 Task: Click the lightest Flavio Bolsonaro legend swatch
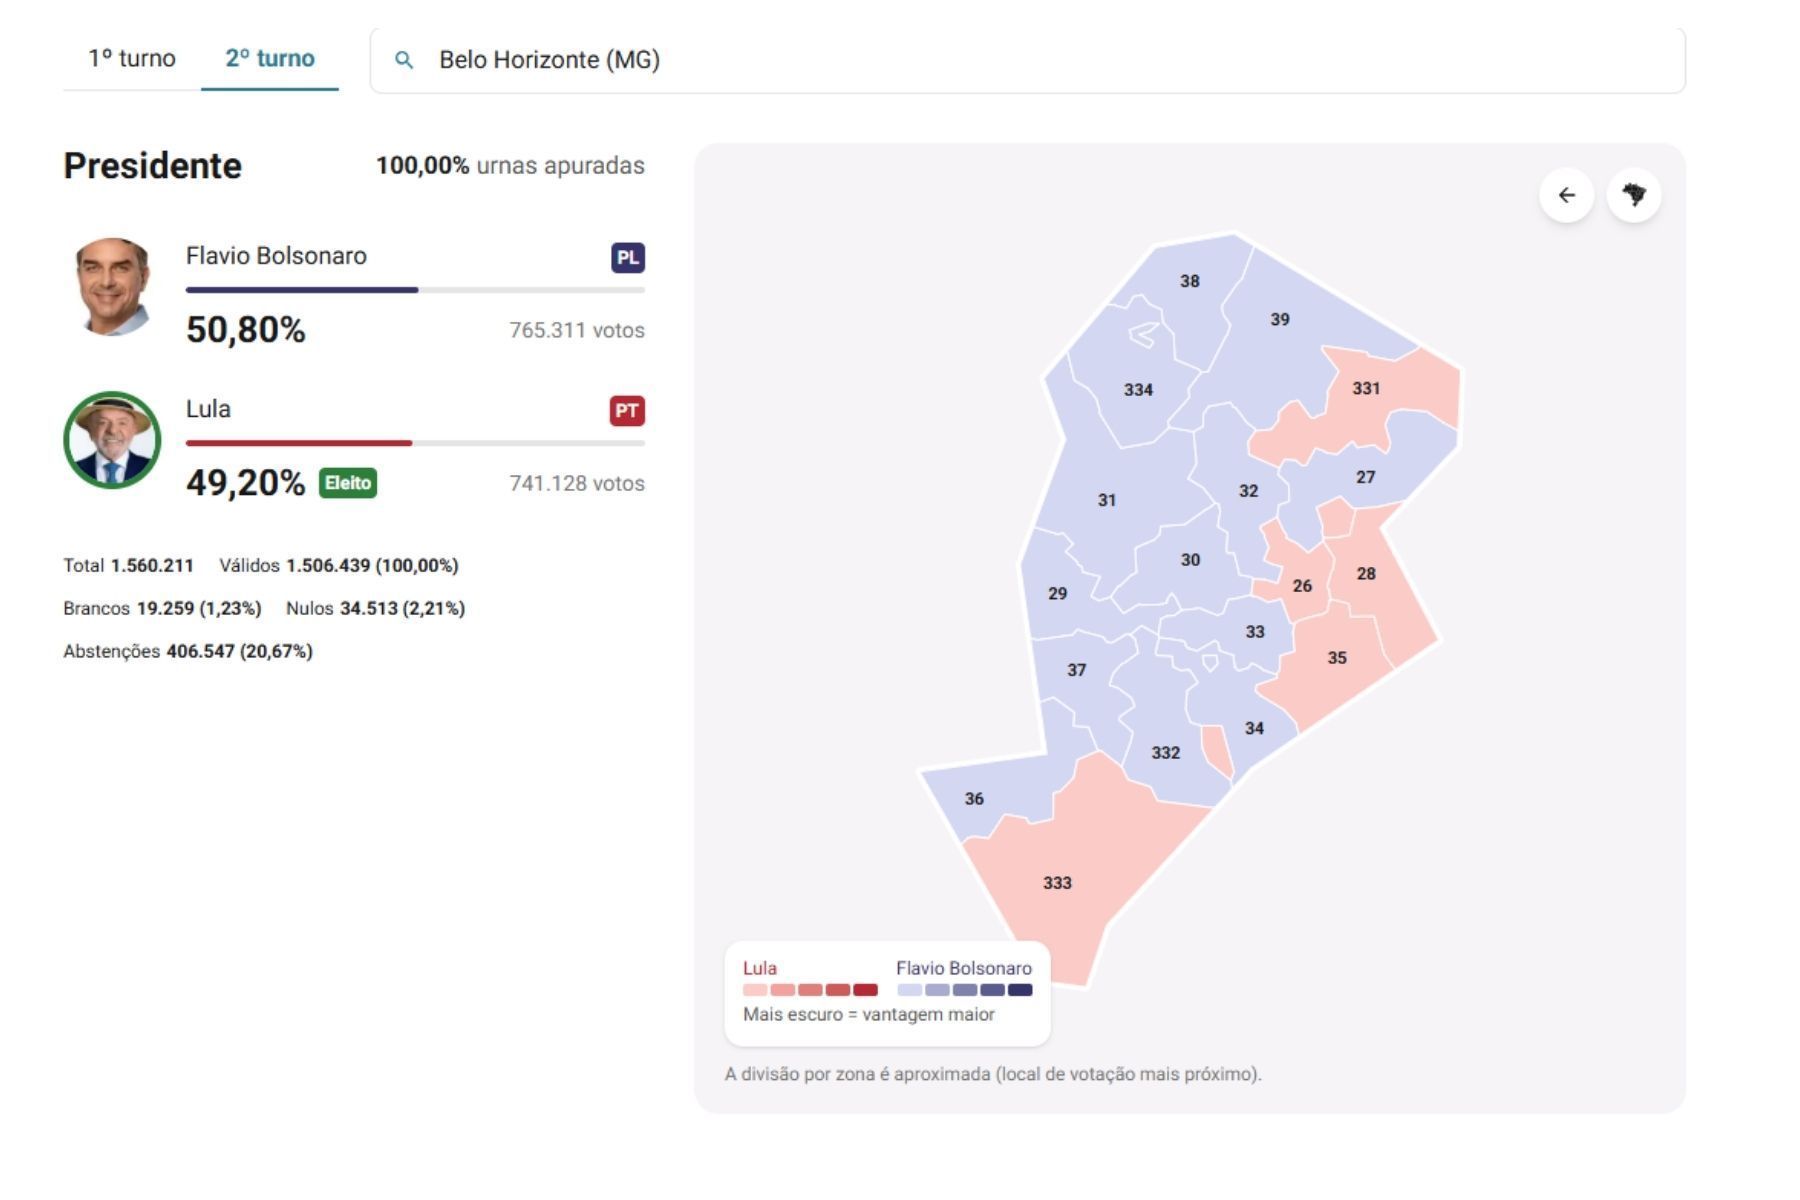(x=910, y=990)
